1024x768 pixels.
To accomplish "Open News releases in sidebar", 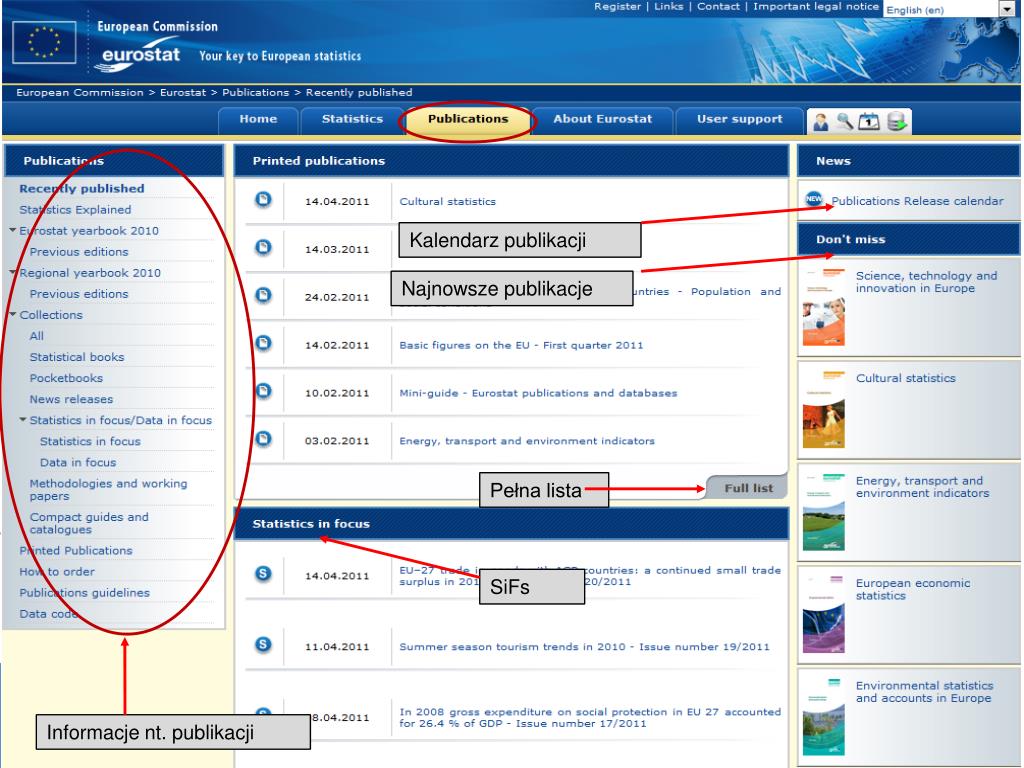I will pos(71,399).
